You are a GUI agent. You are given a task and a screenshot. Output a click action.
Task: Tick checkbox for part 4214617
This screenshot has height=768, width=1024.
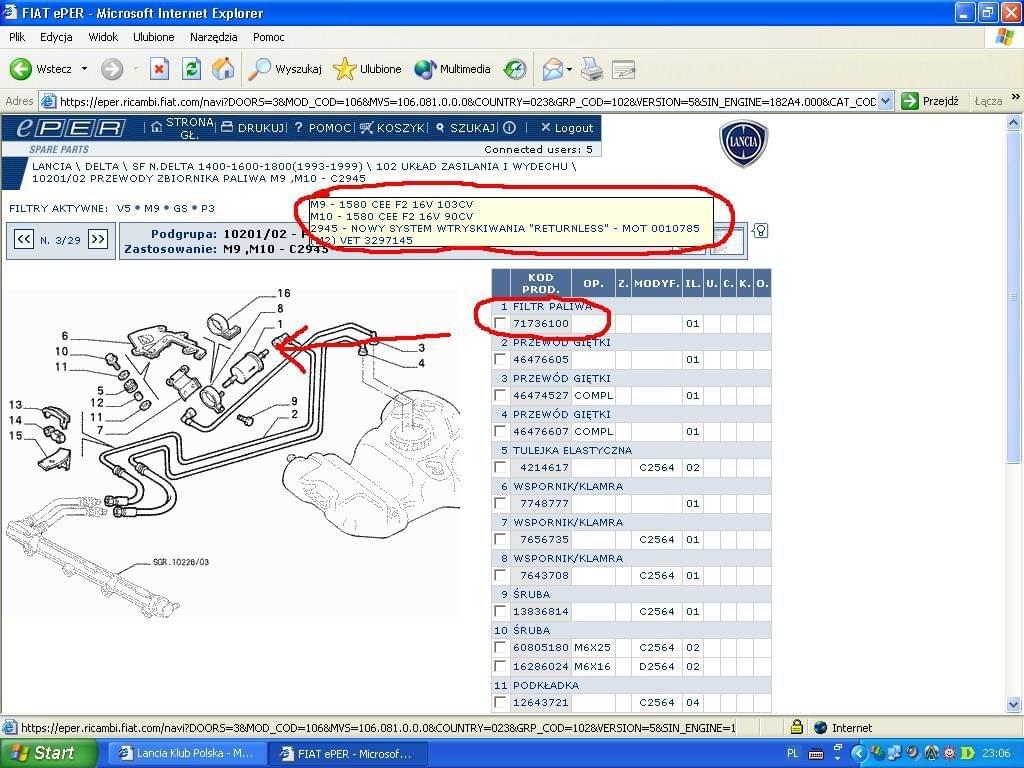(x=500, y=467)
